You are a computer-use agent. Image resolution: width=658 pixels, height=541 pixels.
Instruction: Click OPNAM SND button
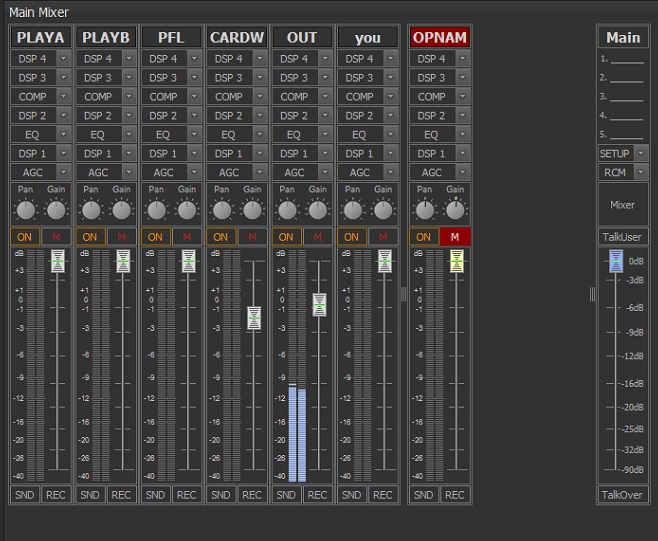[424, 495]
